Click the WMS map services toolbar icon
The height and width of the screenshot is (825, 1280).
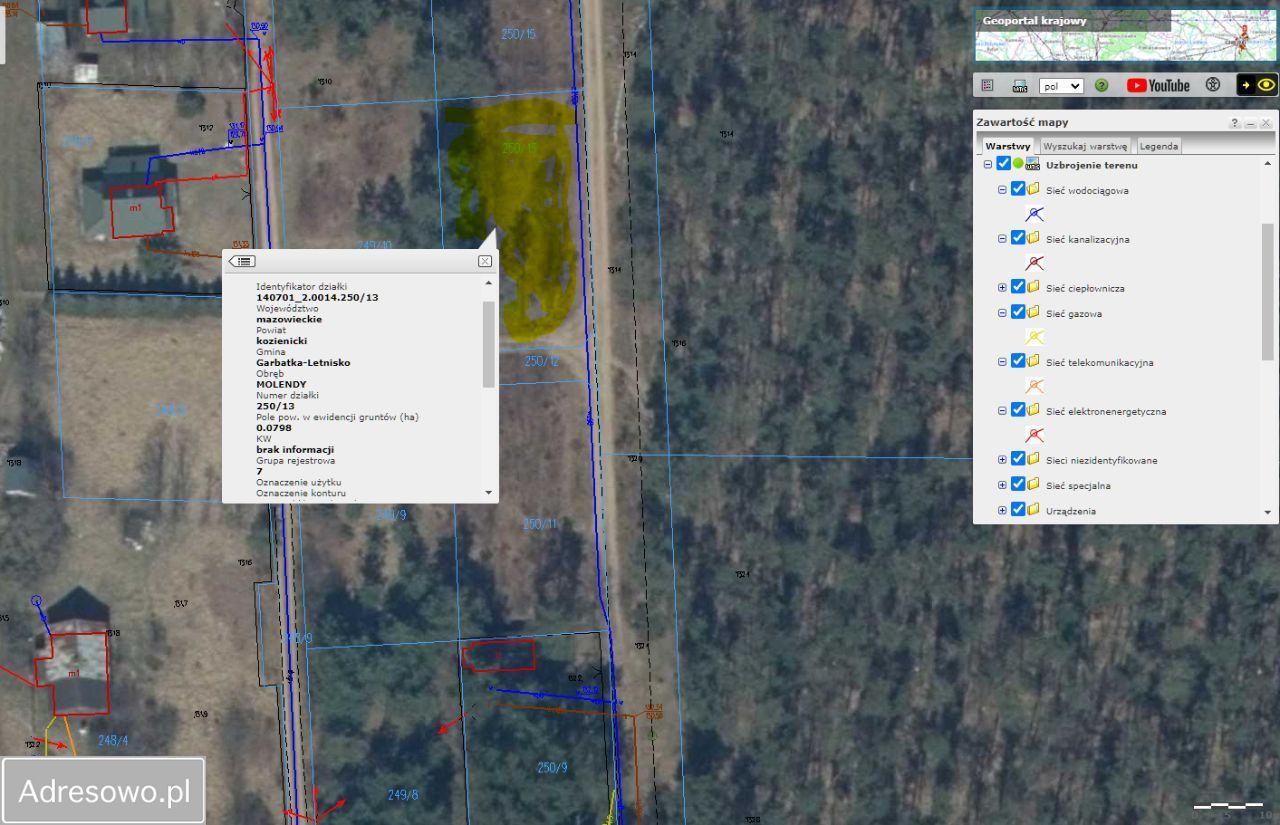pos(1020,86)
